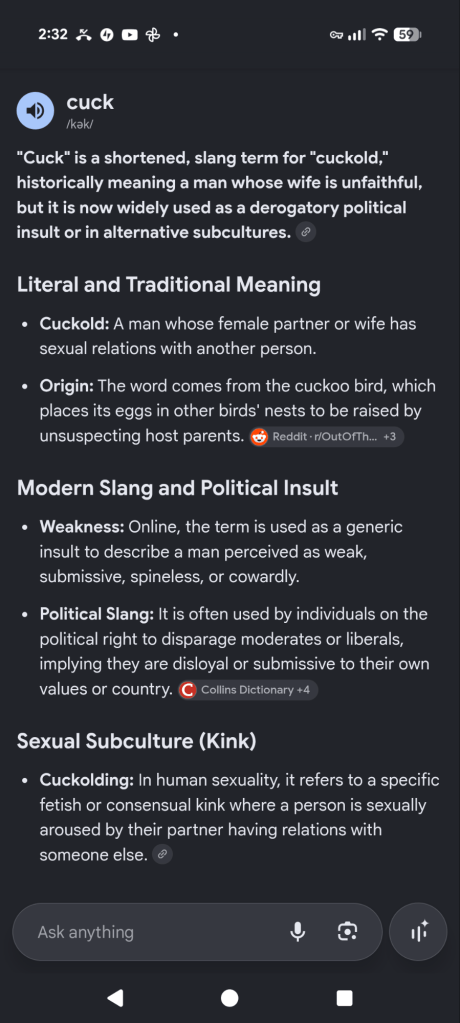Tap the Android recent apps square button
The height and width of the screenshot is (1023, 460).
point(344,998)
